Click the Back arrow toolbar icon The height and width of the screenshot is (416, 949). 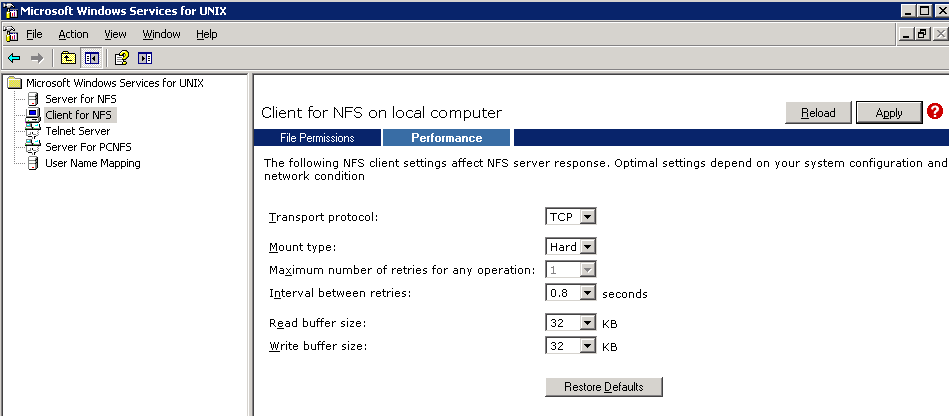(x=15, y=58)
